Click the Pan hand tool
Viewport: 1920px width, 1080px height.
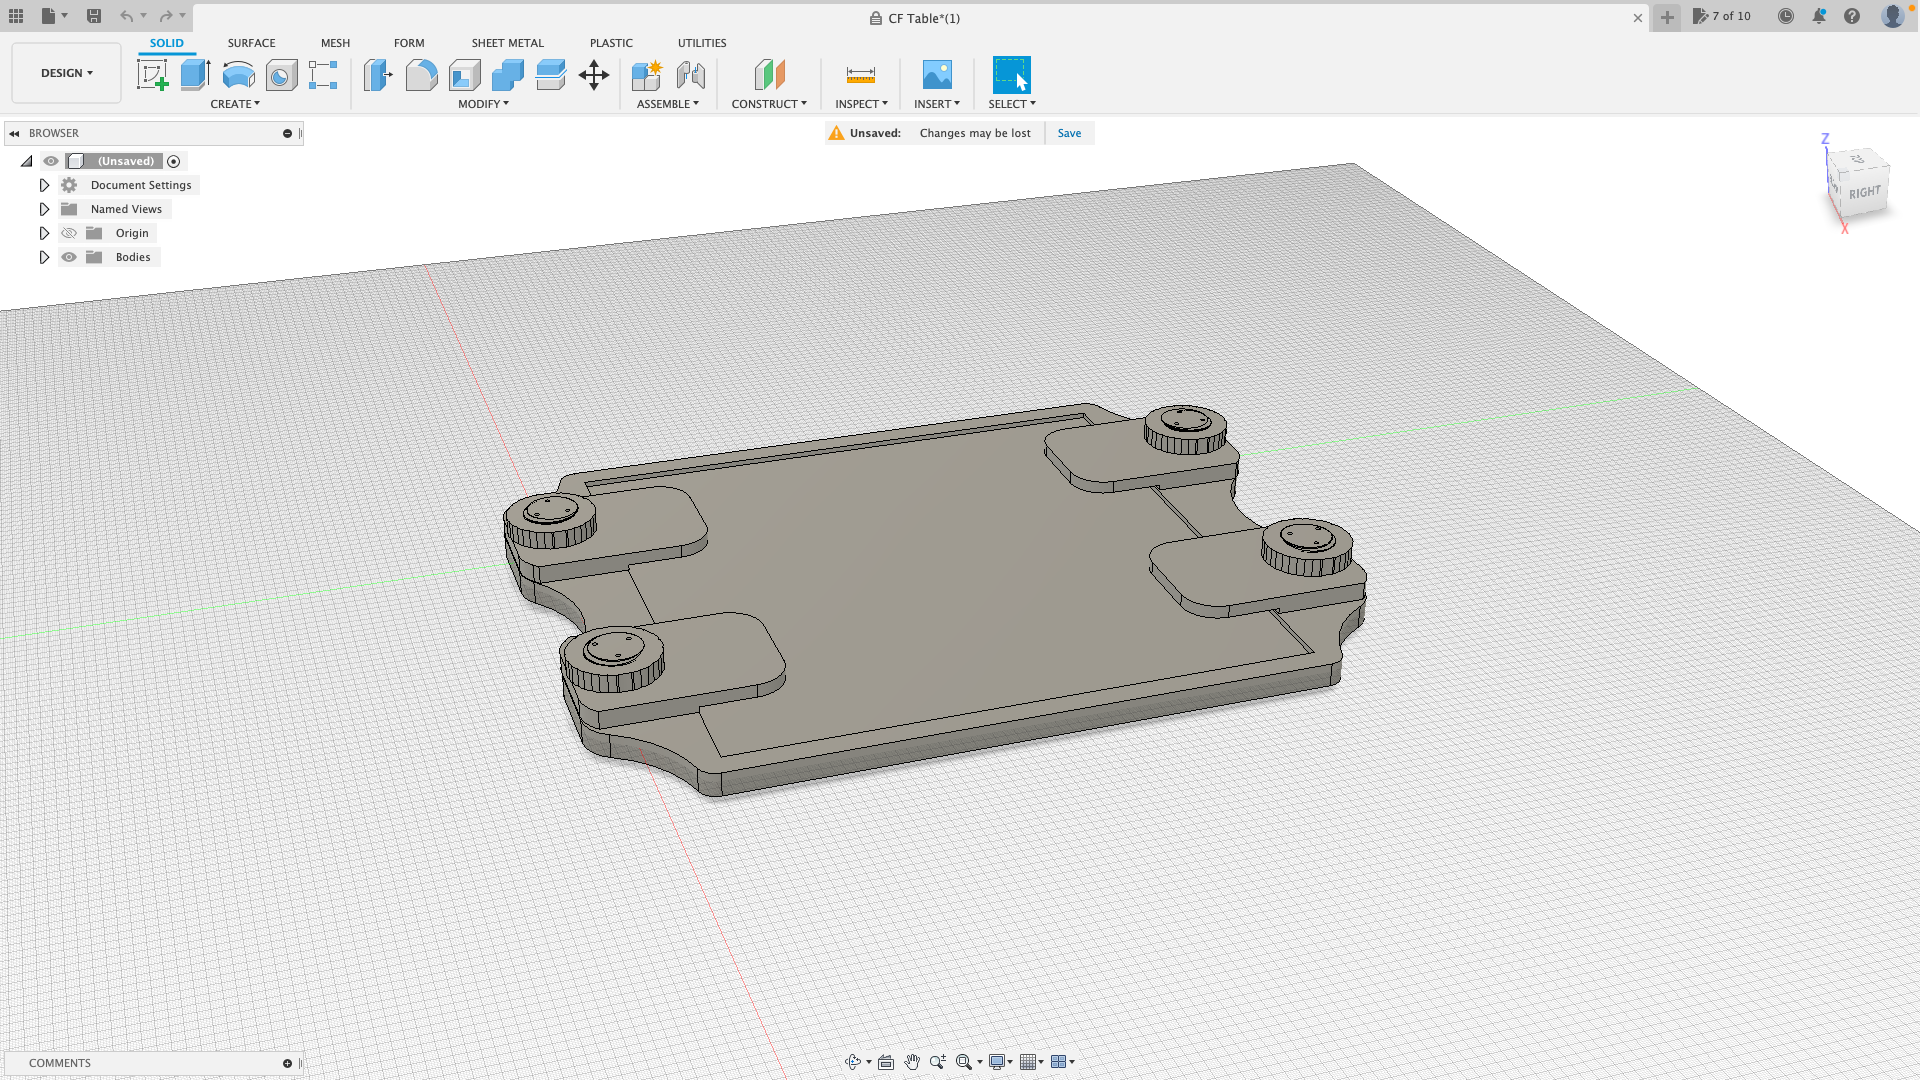tap(912, 1062)
